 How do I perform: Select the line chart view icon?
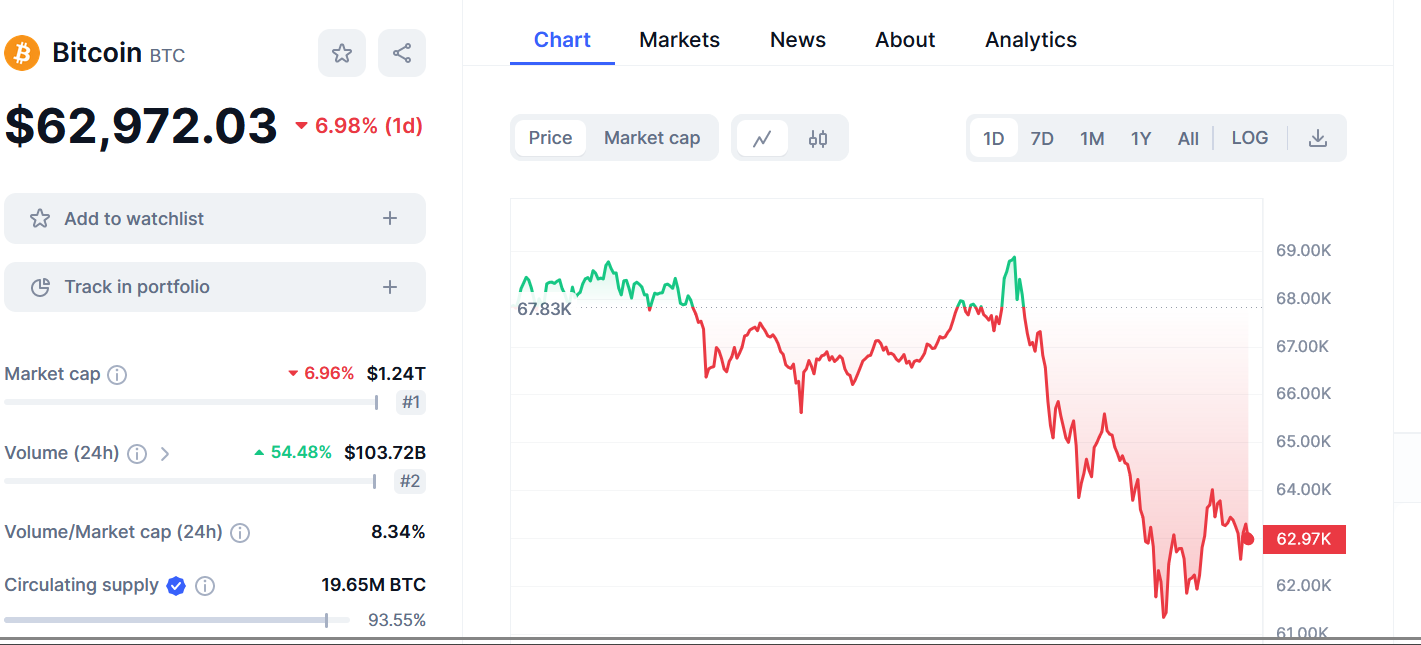(x=762, y=138)
